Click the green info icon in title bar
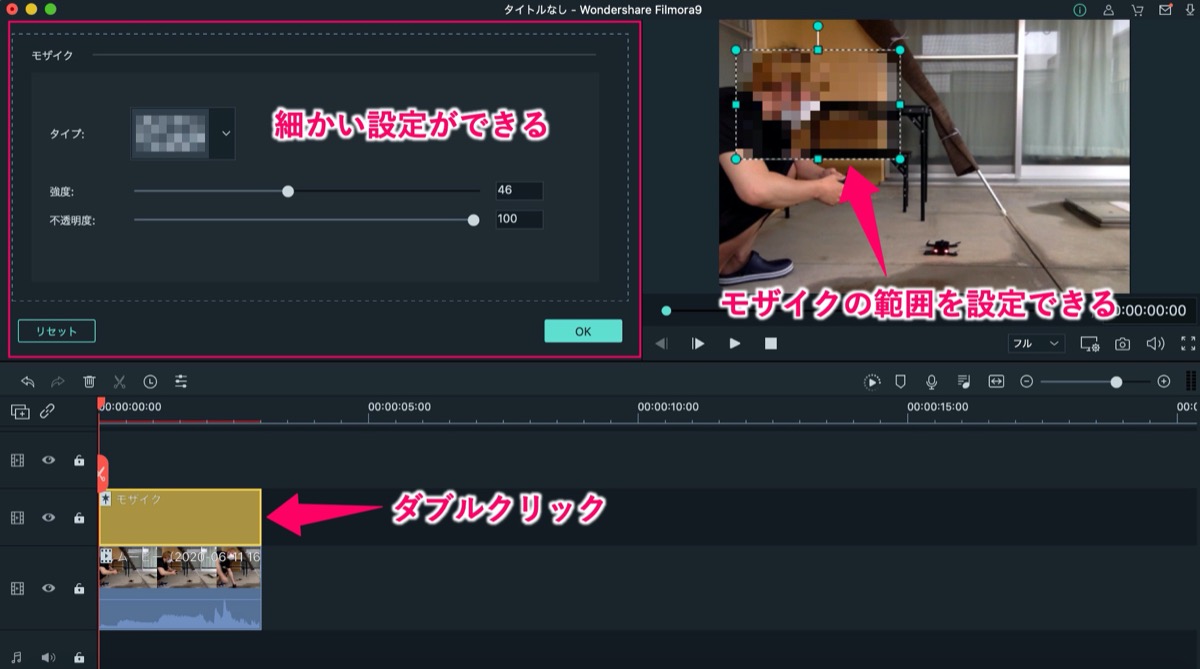The width and height of the screenshot is (1200, 669). 1080,9
